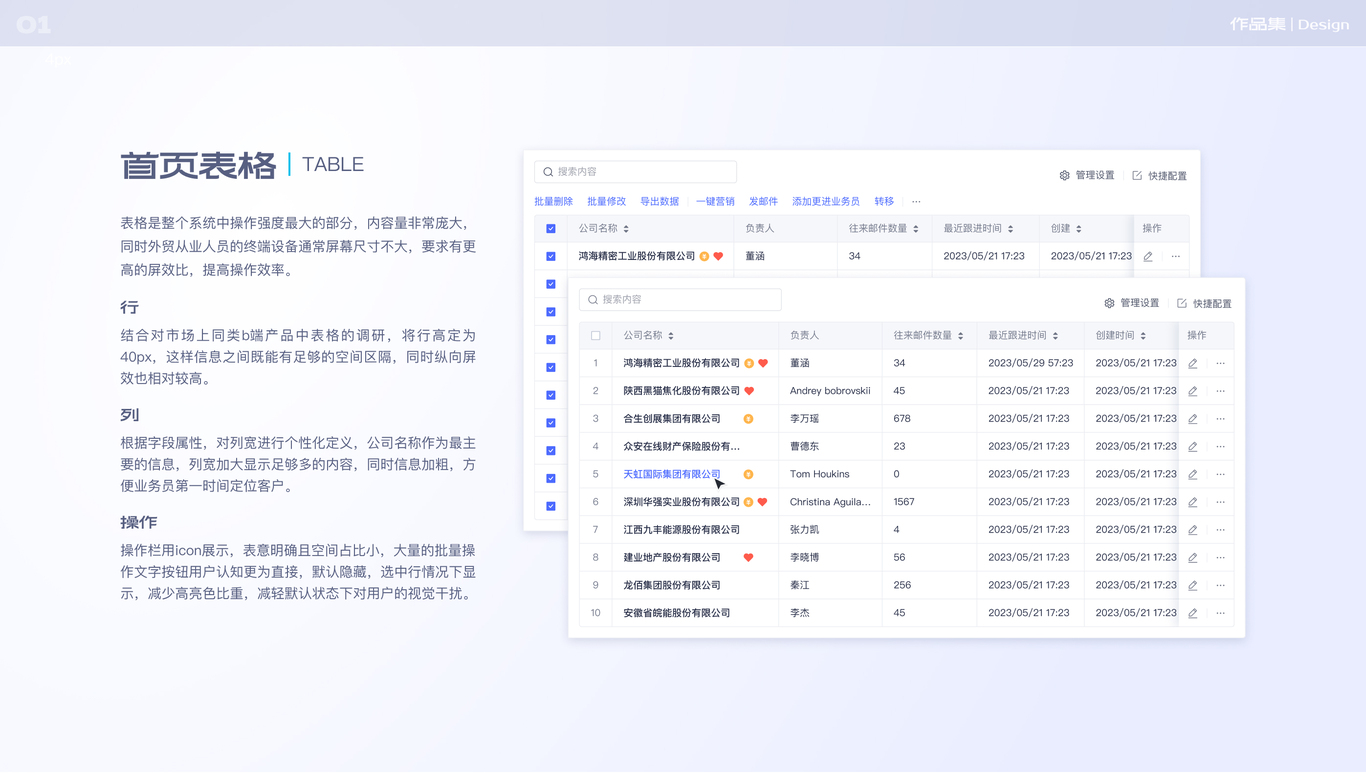Open more options for row 建业地产
1366x773 pixels.
click(x=1221, y=558)
